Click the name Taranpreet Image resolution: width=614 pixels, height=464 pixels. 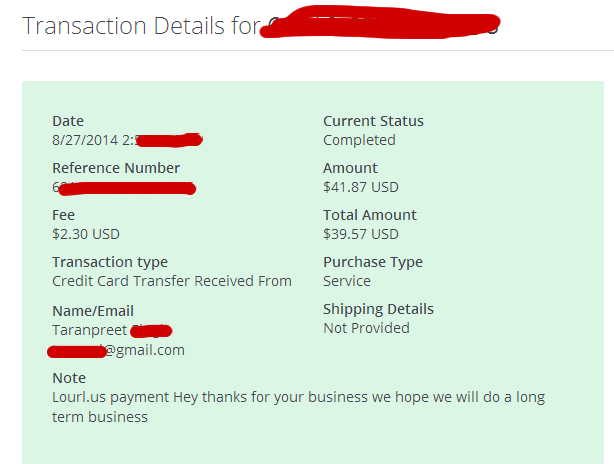click(88, 329)
